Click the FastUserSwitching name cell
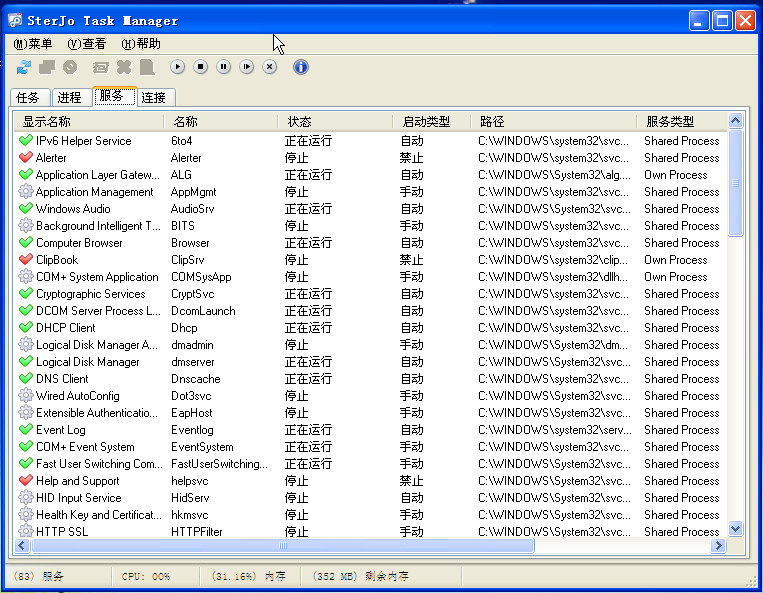This screenshot has height=593, width=763. (x=219, y=464)
